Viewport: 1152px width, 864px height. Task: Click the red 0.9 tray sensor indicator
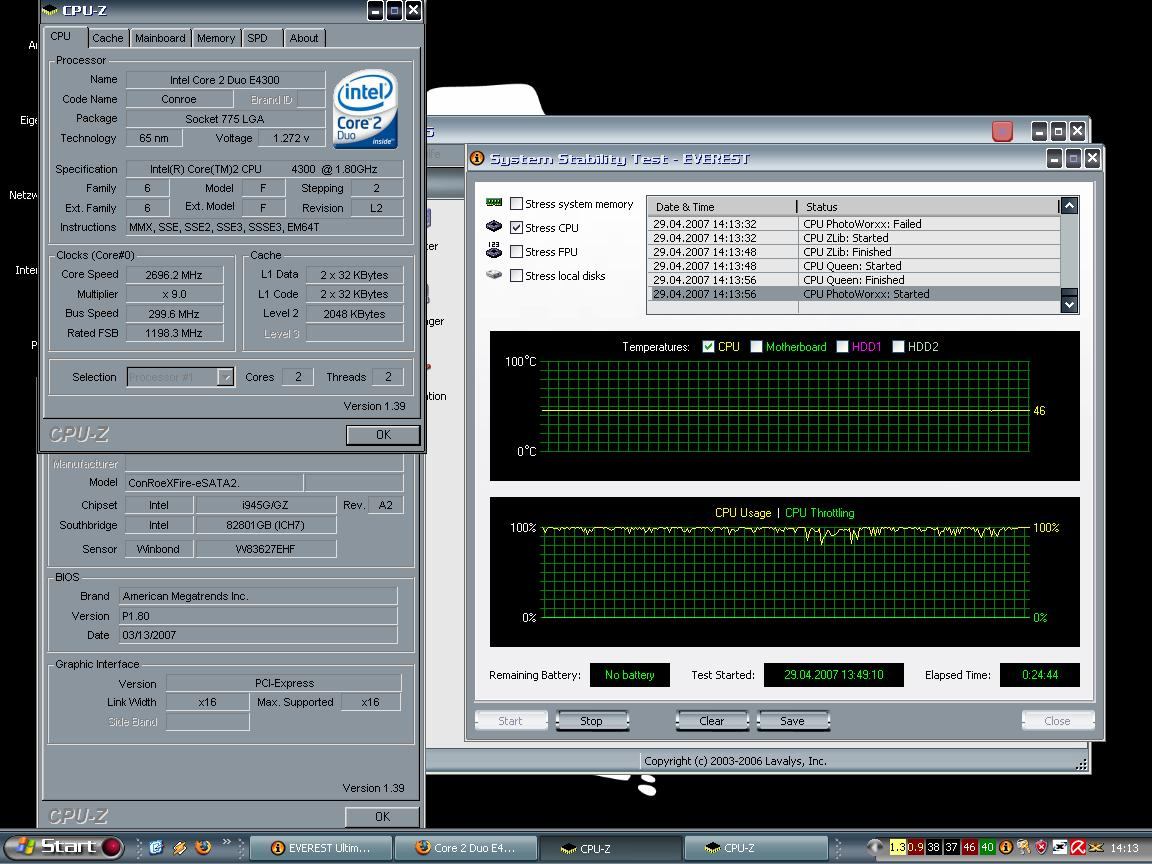(x=915, y=847)
